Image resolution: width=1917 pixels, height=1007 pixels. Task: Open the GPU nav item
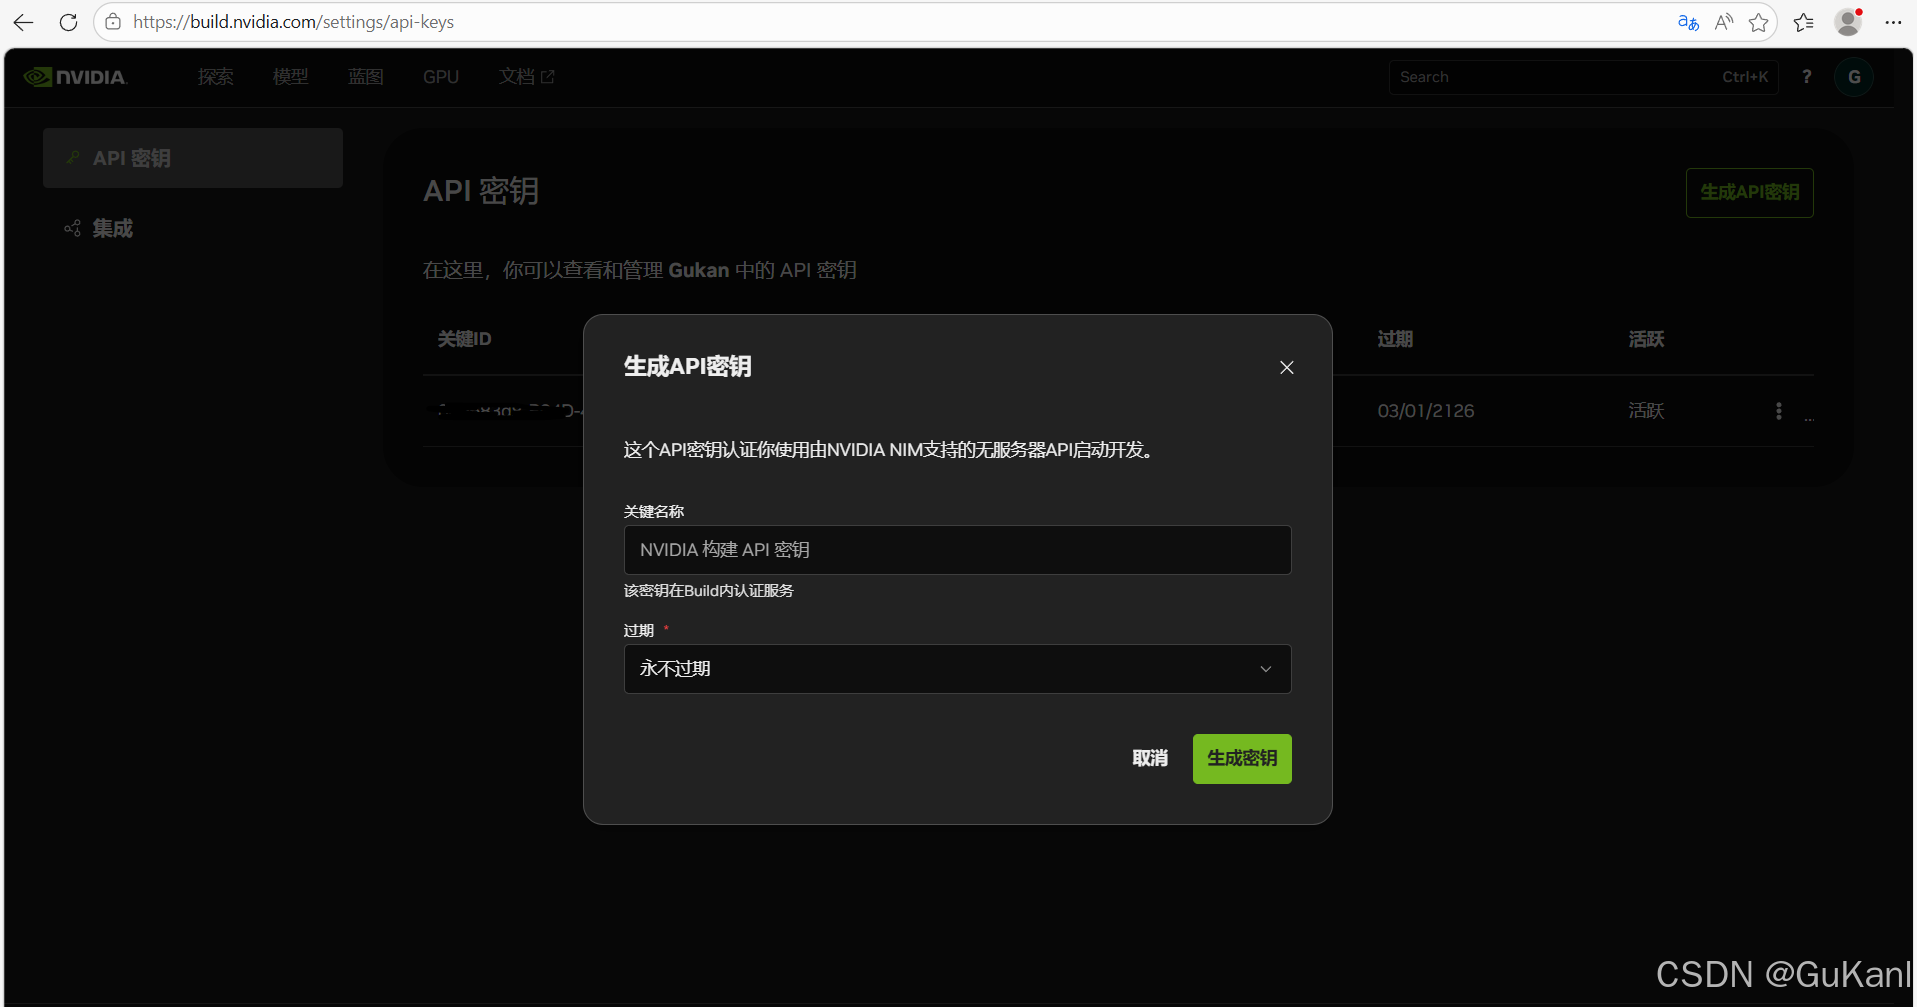(x=441, y=77)
